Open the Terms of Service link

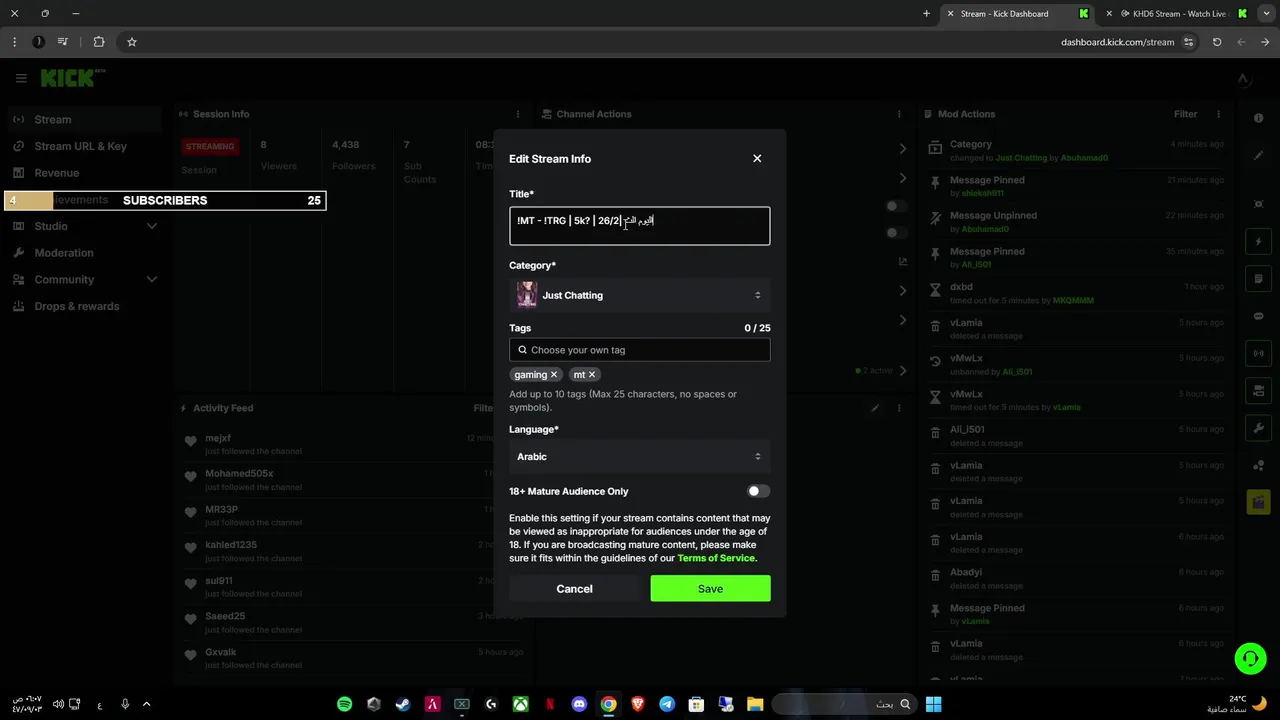tap(716, 558)
